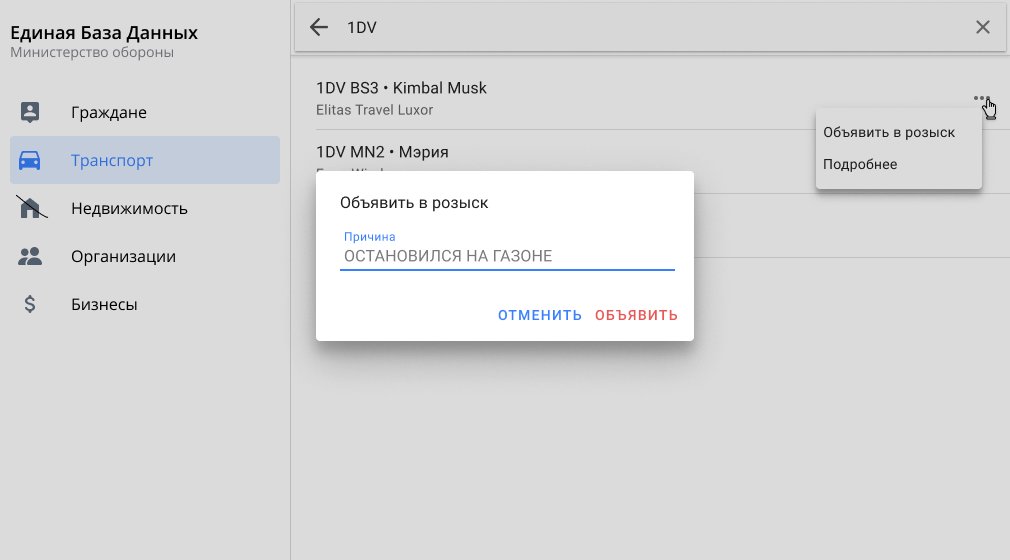Click the Транспорт car icon

(x=30, y=160)
